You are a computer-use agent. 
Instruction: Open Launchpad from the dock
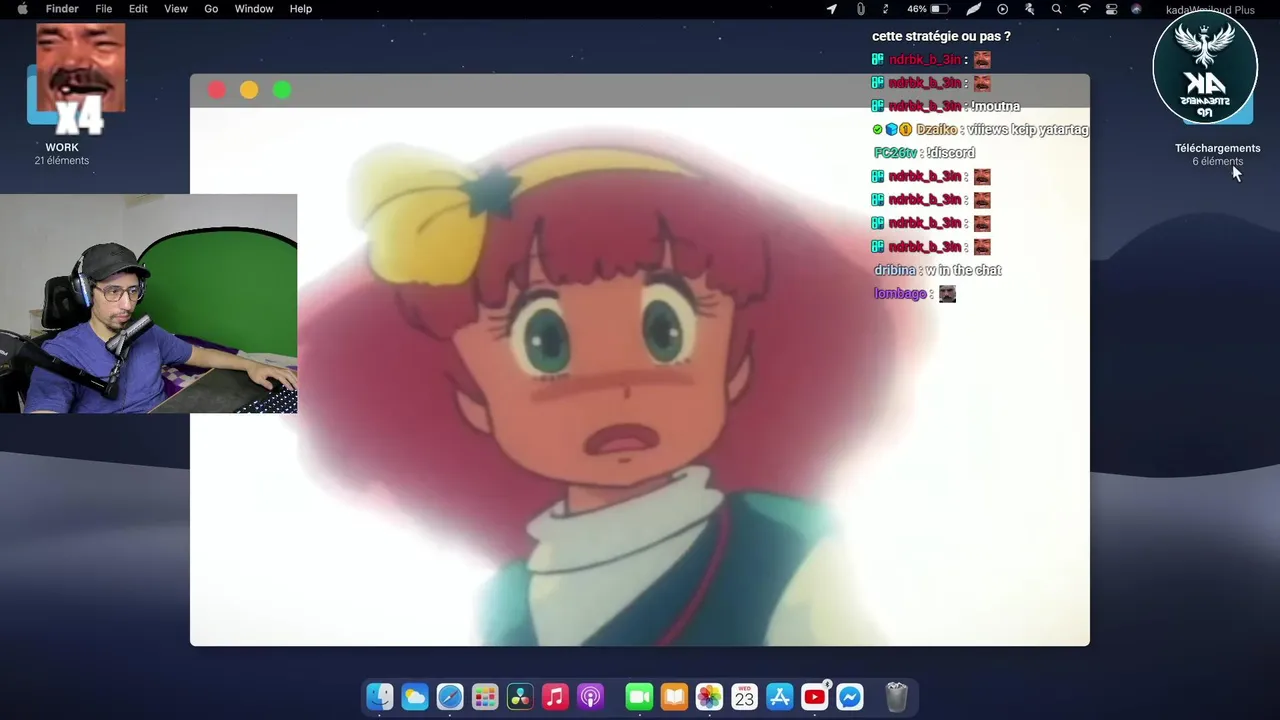pos(485,697)
